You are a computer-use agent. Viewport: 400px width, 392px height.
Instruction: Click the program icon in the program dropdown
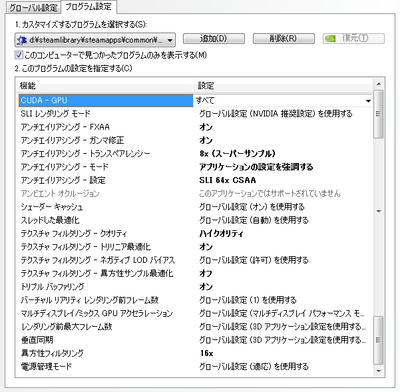[22, 40]
